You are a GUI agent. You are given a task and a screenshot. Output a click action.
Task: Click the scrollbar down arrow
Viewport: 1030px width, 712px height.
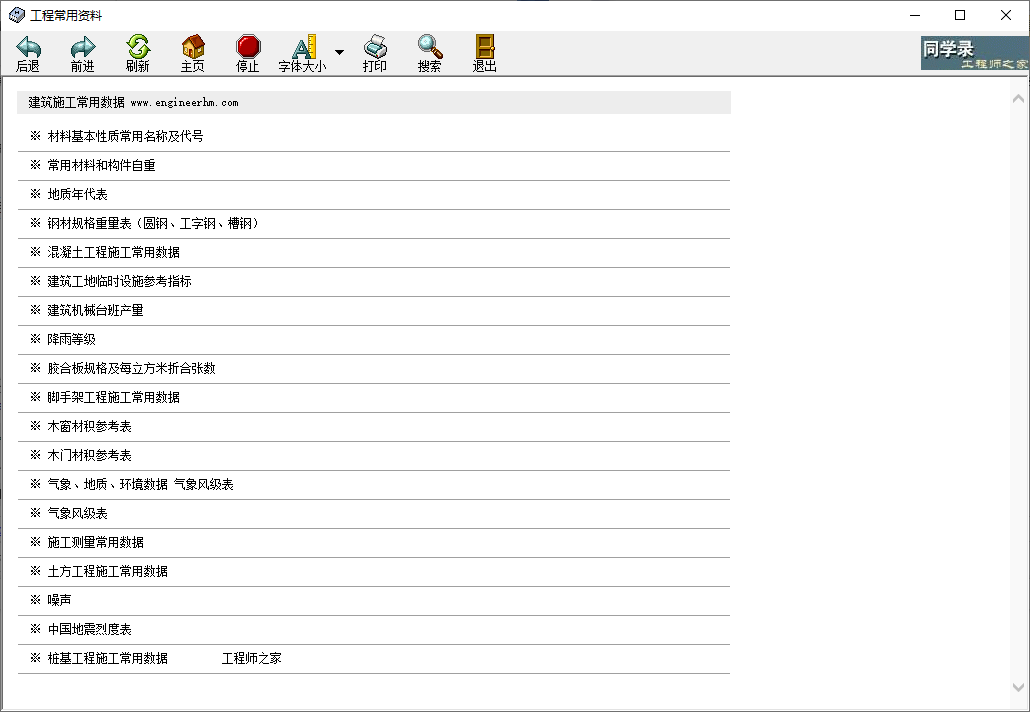(x=1018, y=688)
